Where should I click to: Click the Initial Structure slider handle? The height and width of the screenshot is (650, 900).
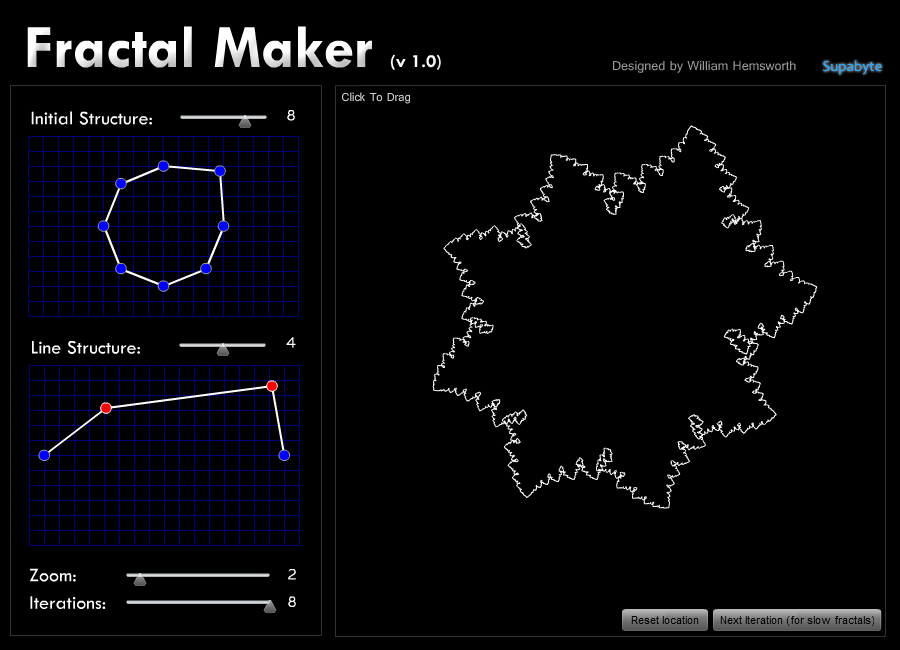pyautogui.click(x=245, y=117)
